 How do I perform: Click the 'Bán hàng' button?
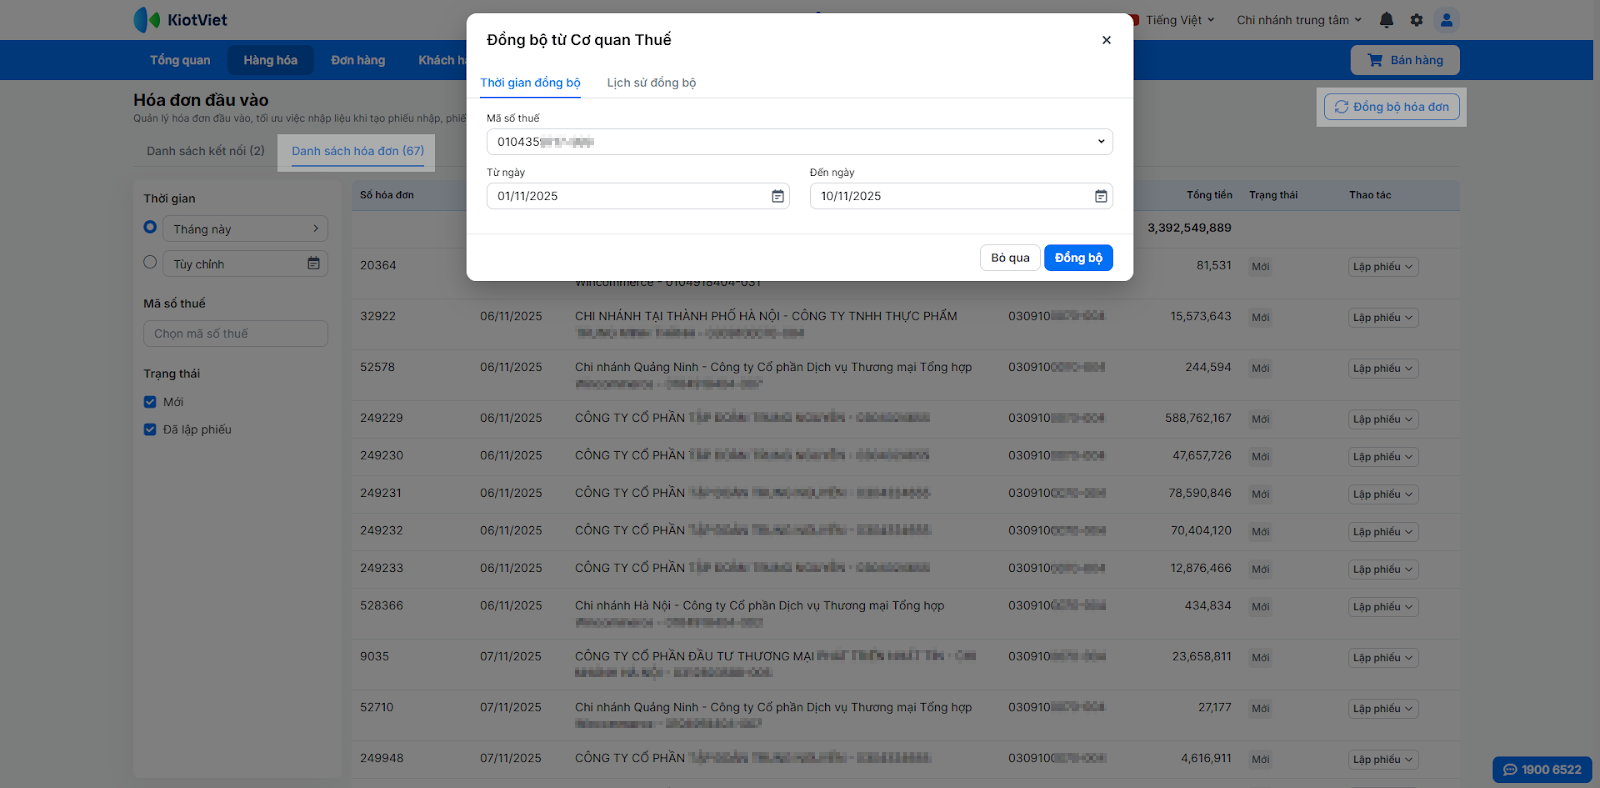[1405, 60]
